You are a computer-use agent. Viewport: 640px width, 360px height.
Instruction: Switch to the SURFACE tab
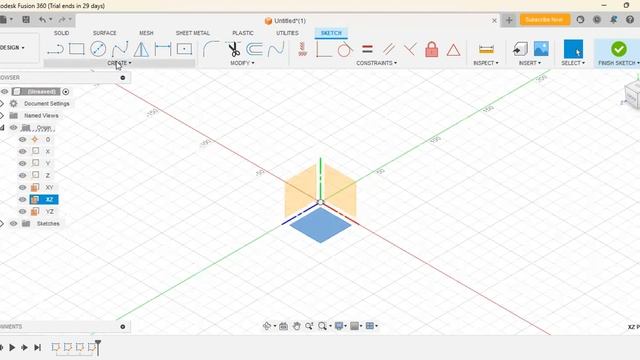click(104, 33)
